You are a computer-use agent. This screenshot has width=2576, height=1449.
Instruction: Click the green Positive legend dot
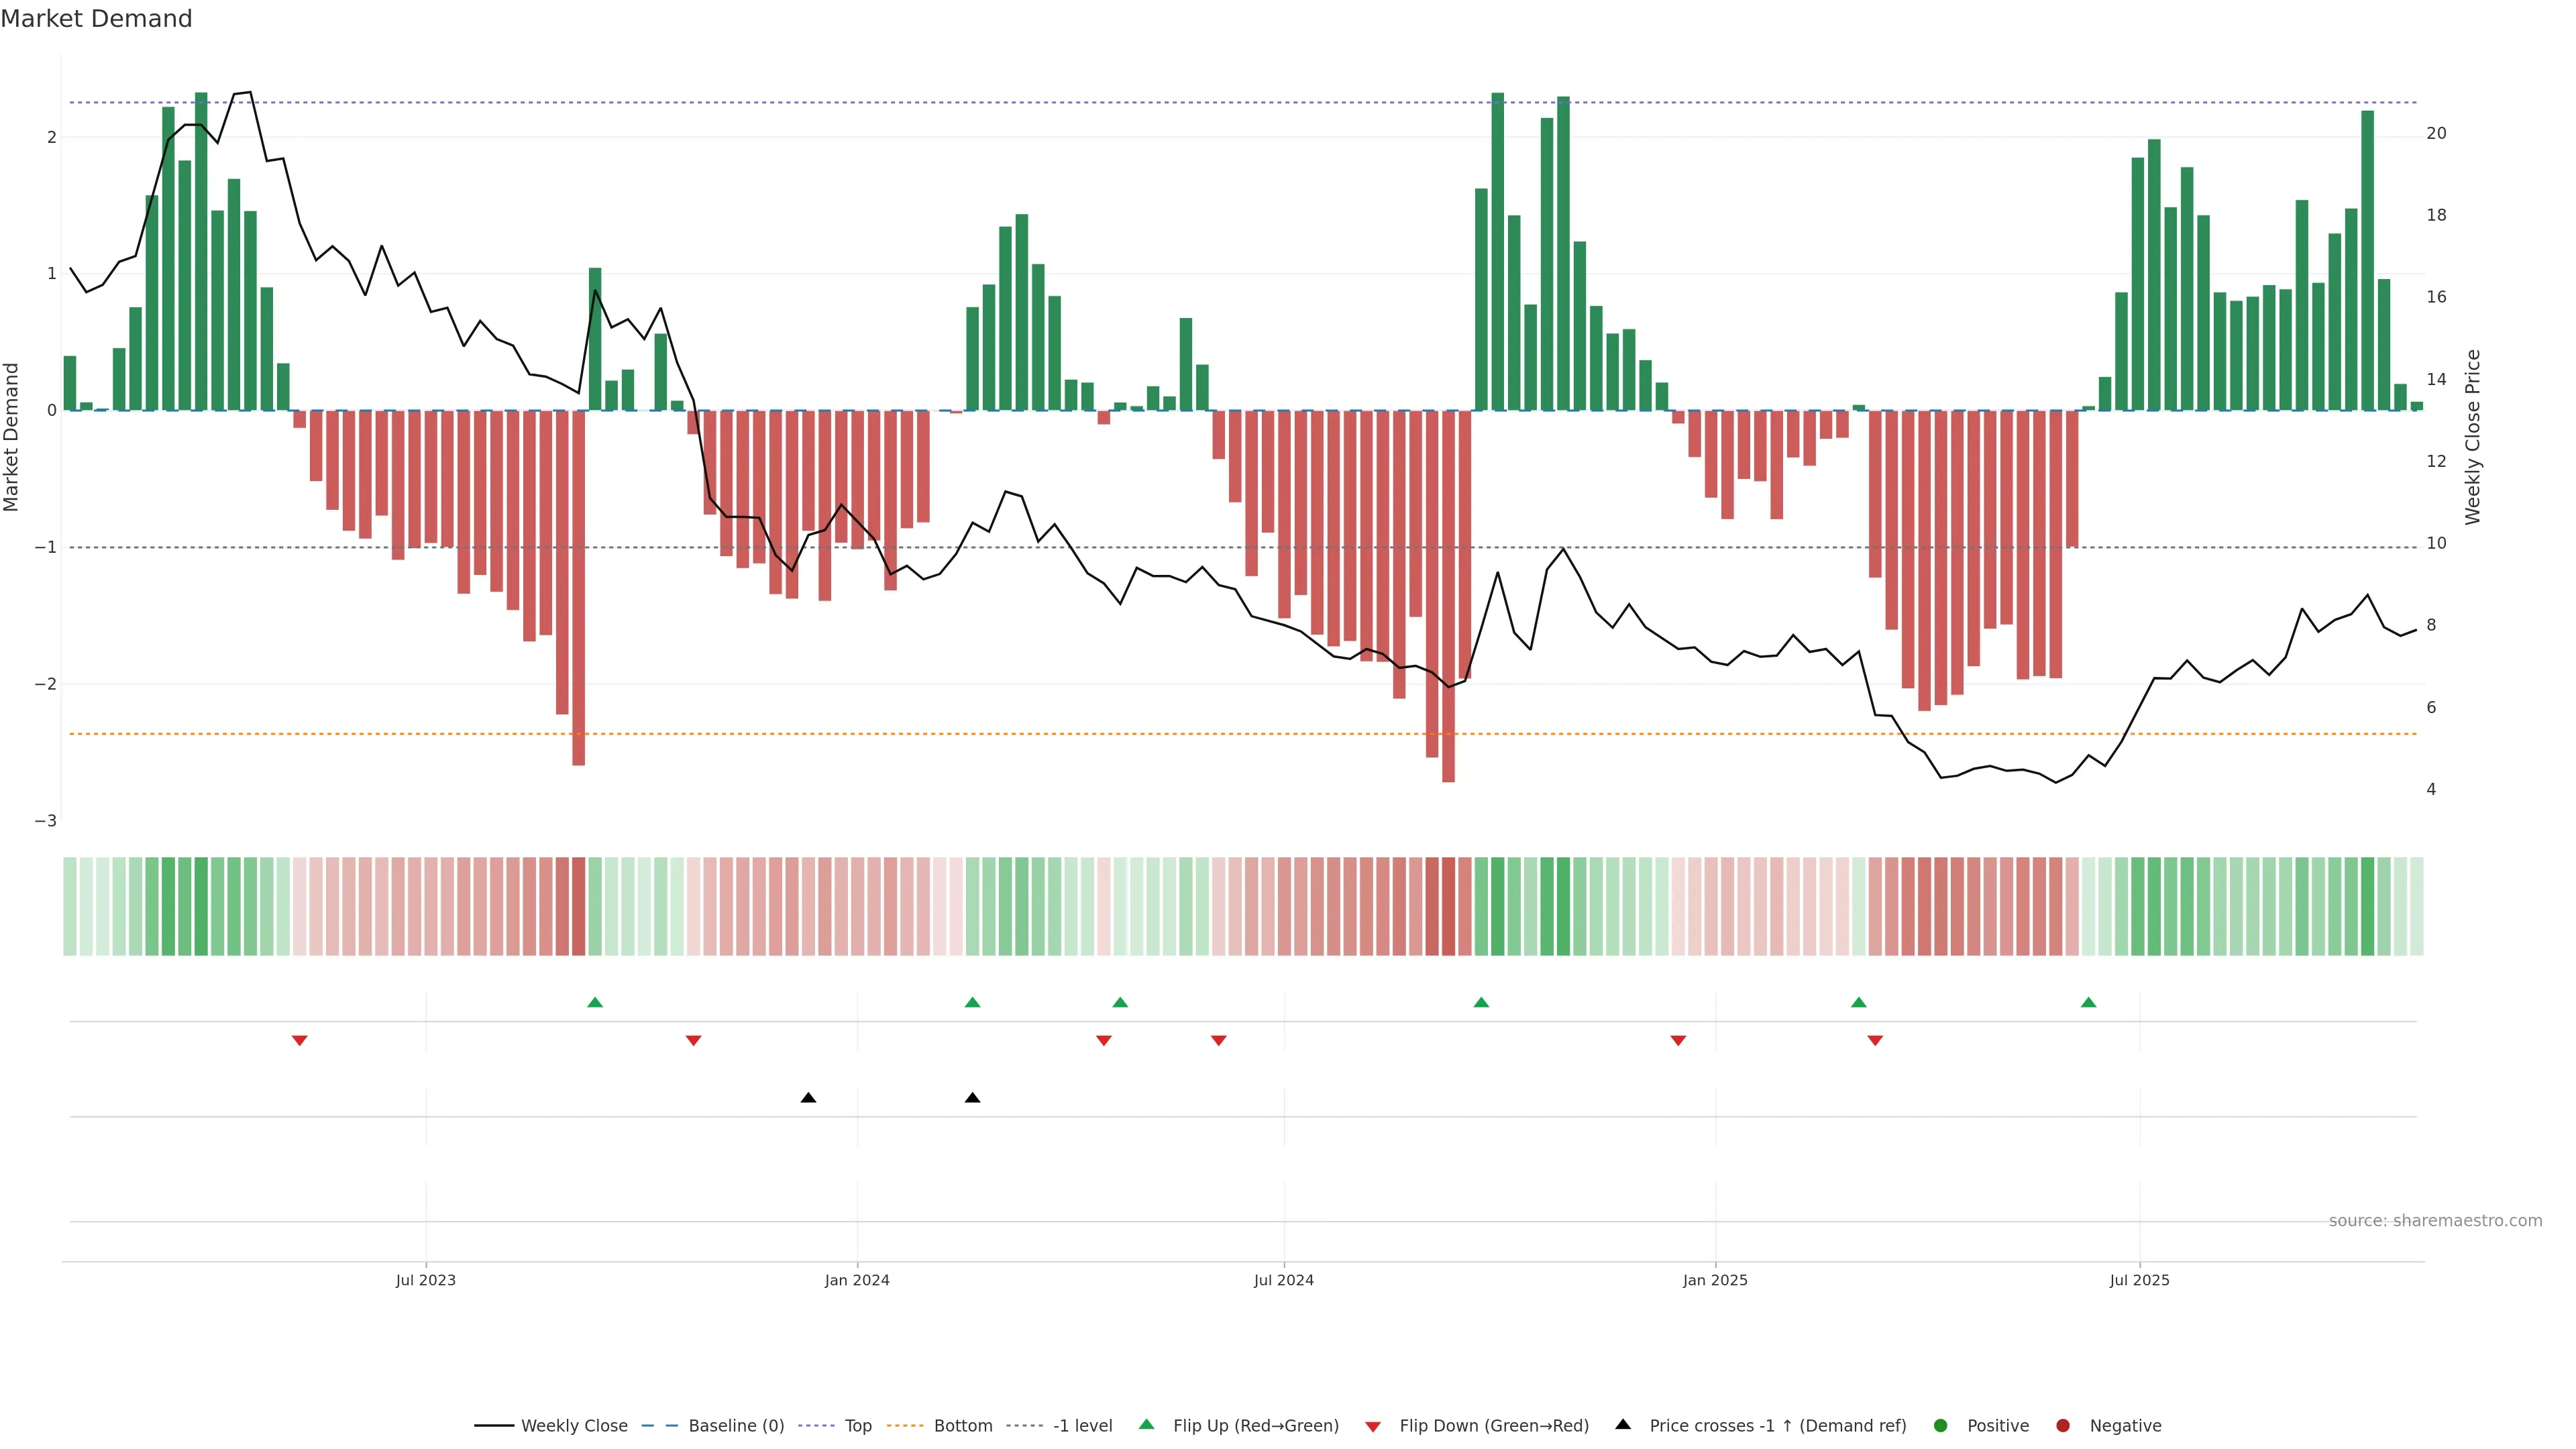tap(1941, 1425)
